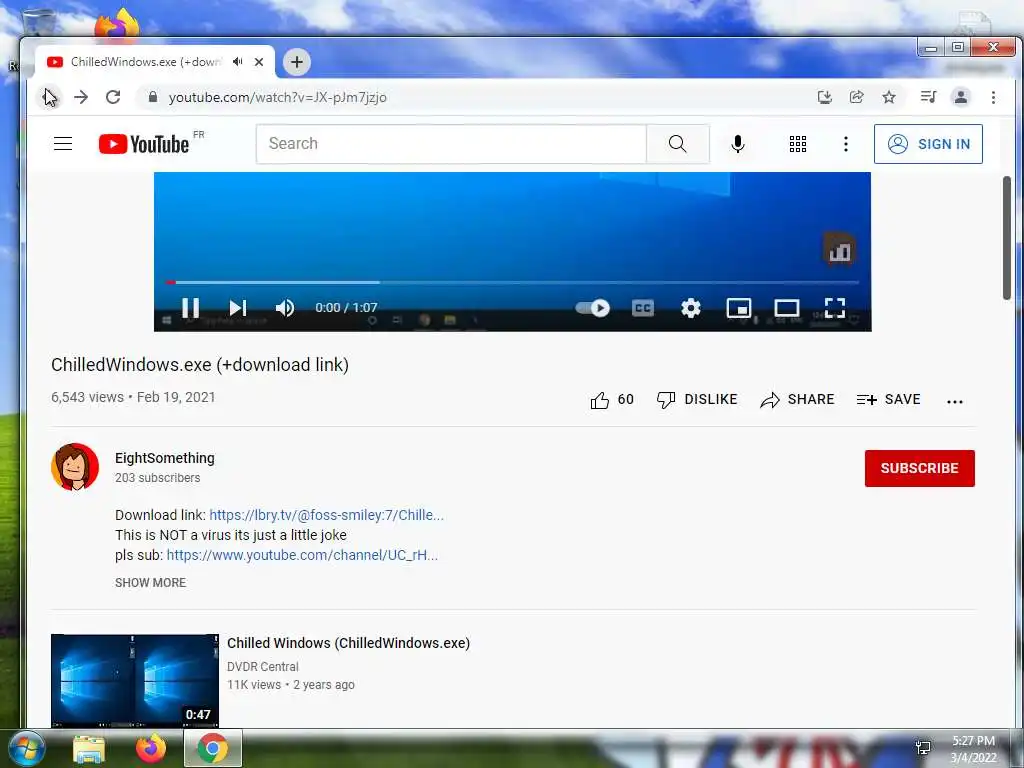Open the Chilled Windows (ChilledWindows.exe) title
Image resolution: width=1024 pixels, height=768 pixels.
(x=348, y=643)
